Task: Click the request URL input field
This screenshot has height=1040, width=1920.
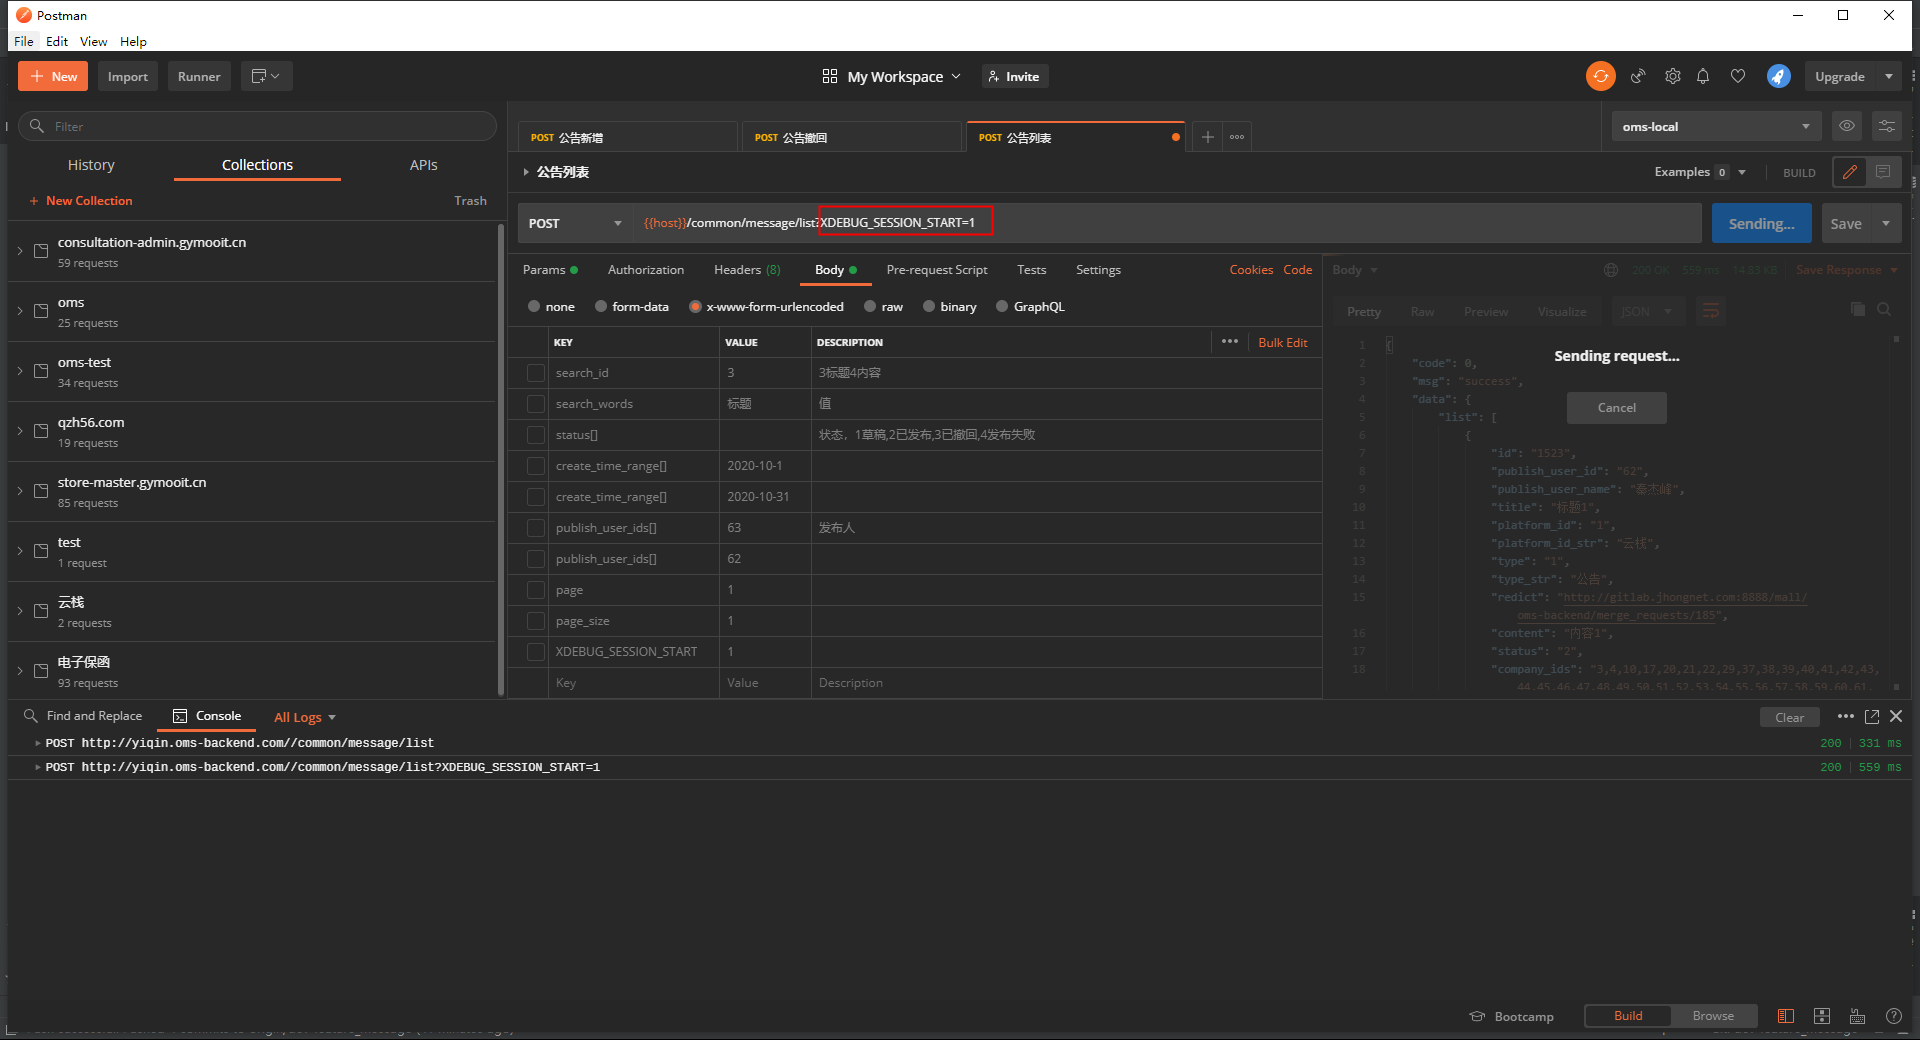Action: coord(1167,223)
